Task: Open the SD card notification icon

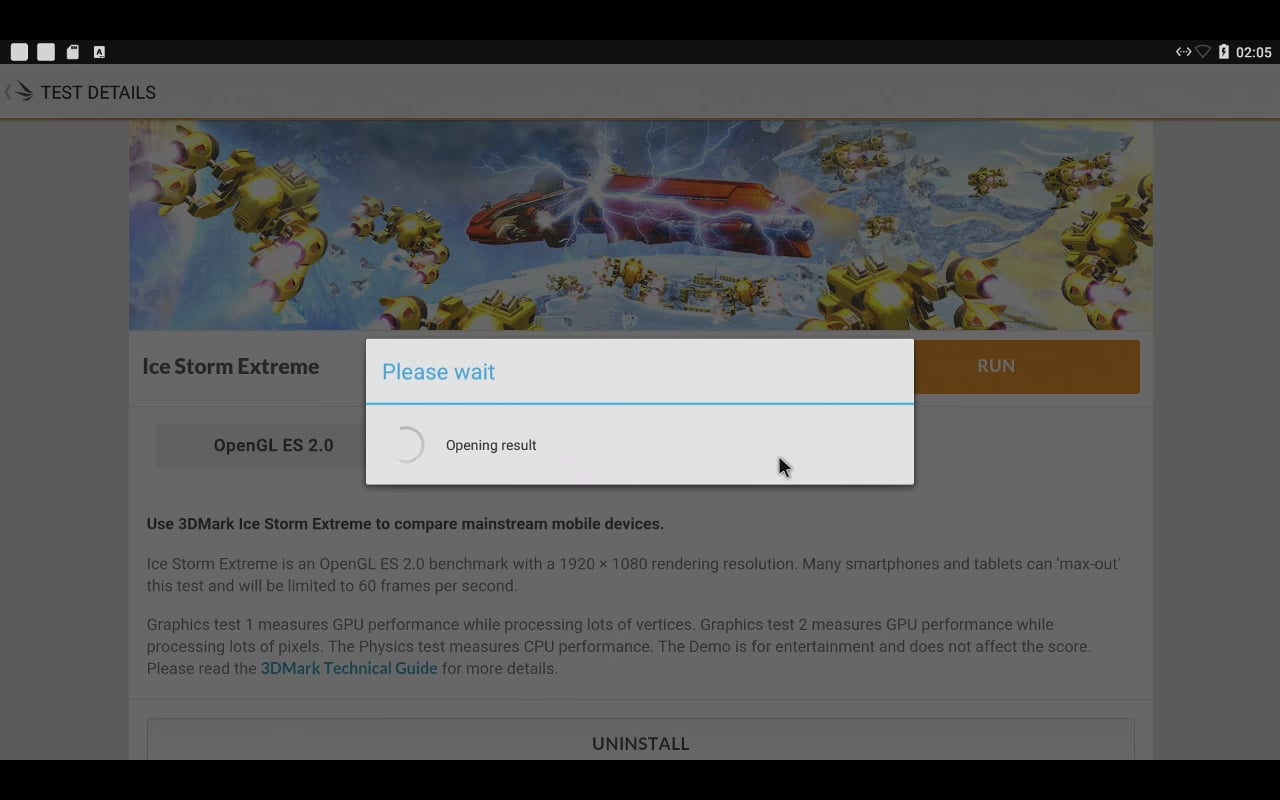Action: pyautogui.click(x=73, y=52)
